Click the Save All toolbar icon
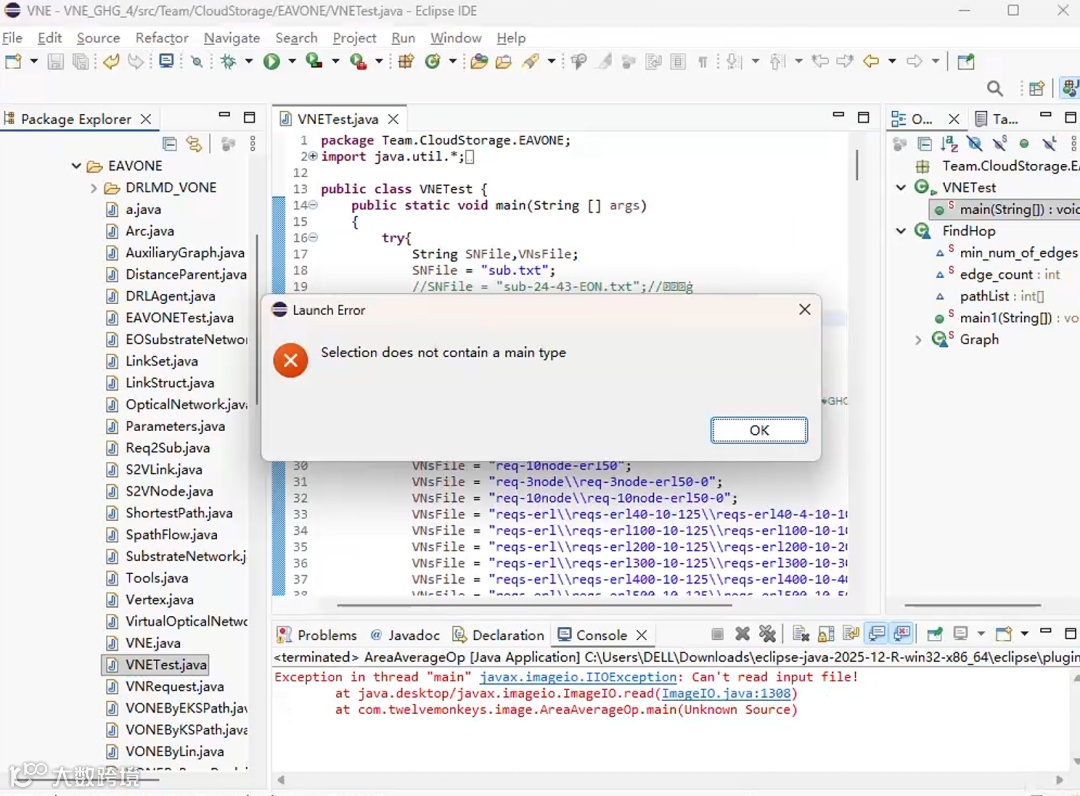1080x796 pixels. click(x=81, y=61)
